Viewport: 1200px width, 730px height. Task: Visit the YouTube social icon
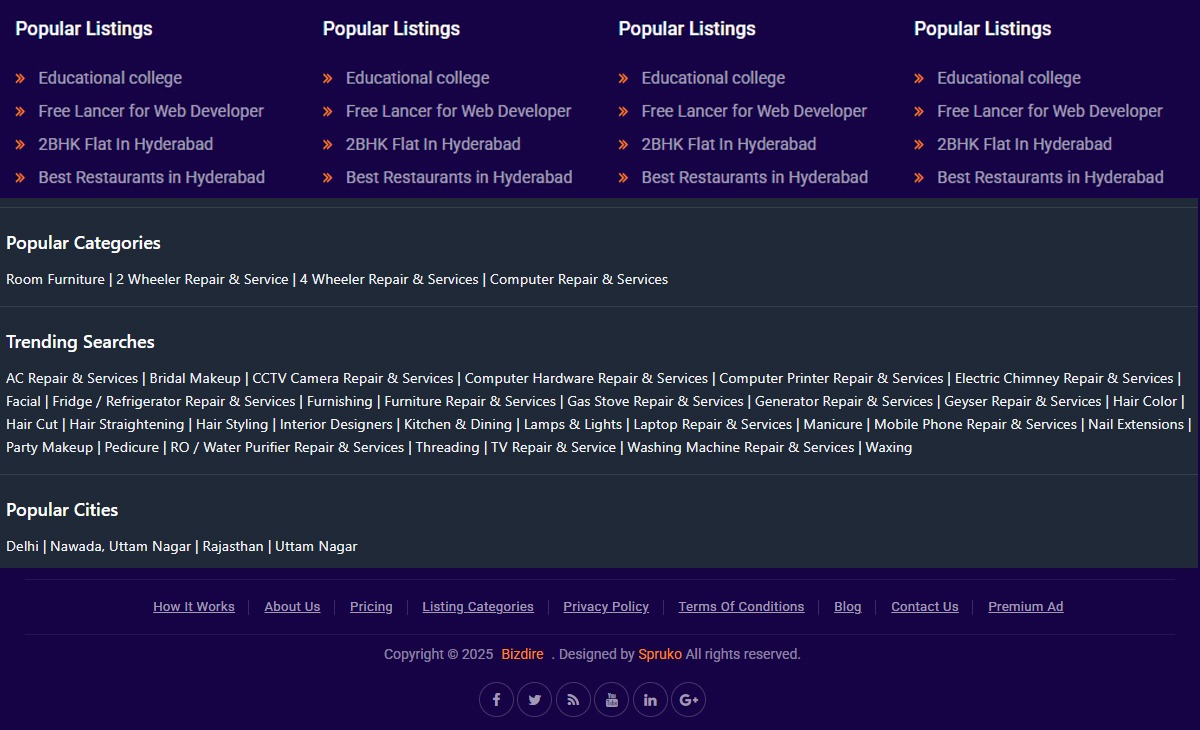click(x=612, y=700)
